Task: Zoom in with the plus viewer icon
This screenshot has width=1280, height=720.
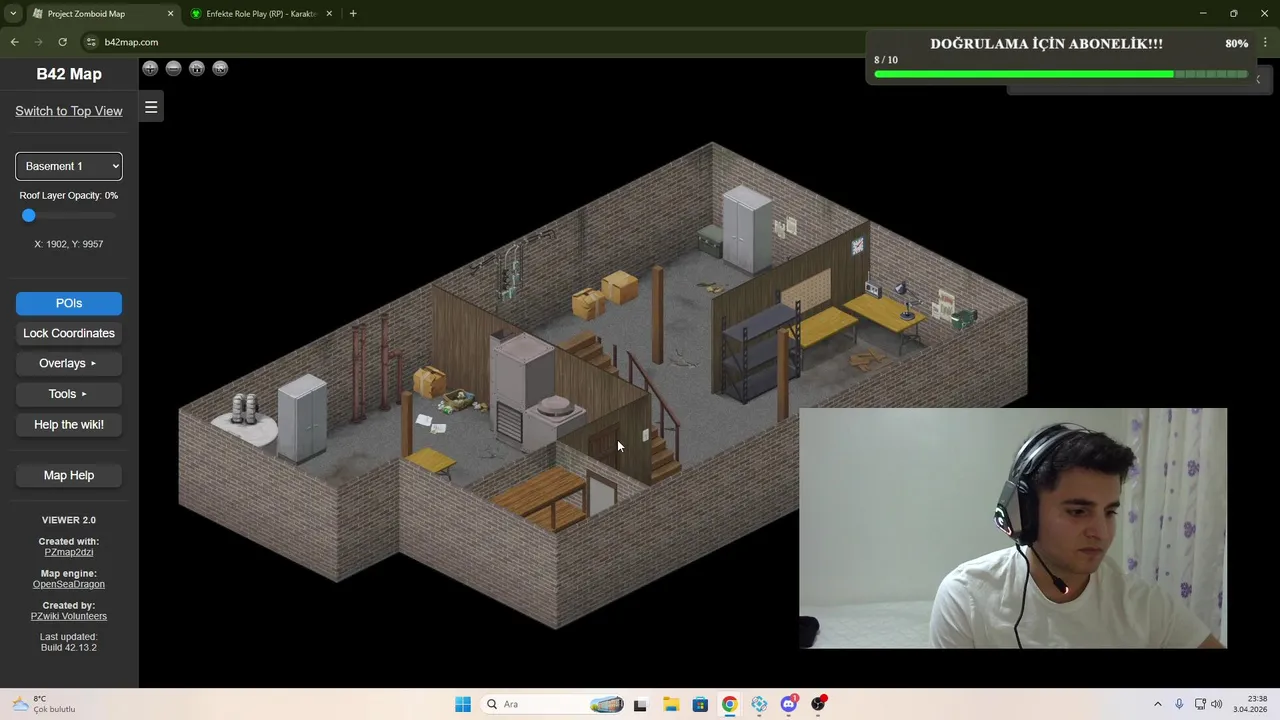Action: (x=150, y=68)
